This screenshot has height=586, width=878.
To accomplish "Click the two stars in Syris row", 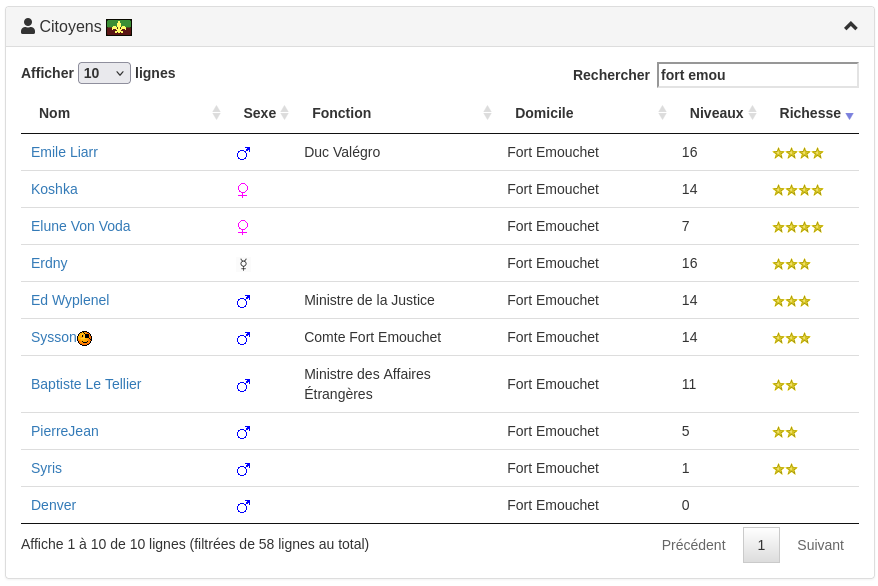I will pyautogui.click(x=784, y=469).
